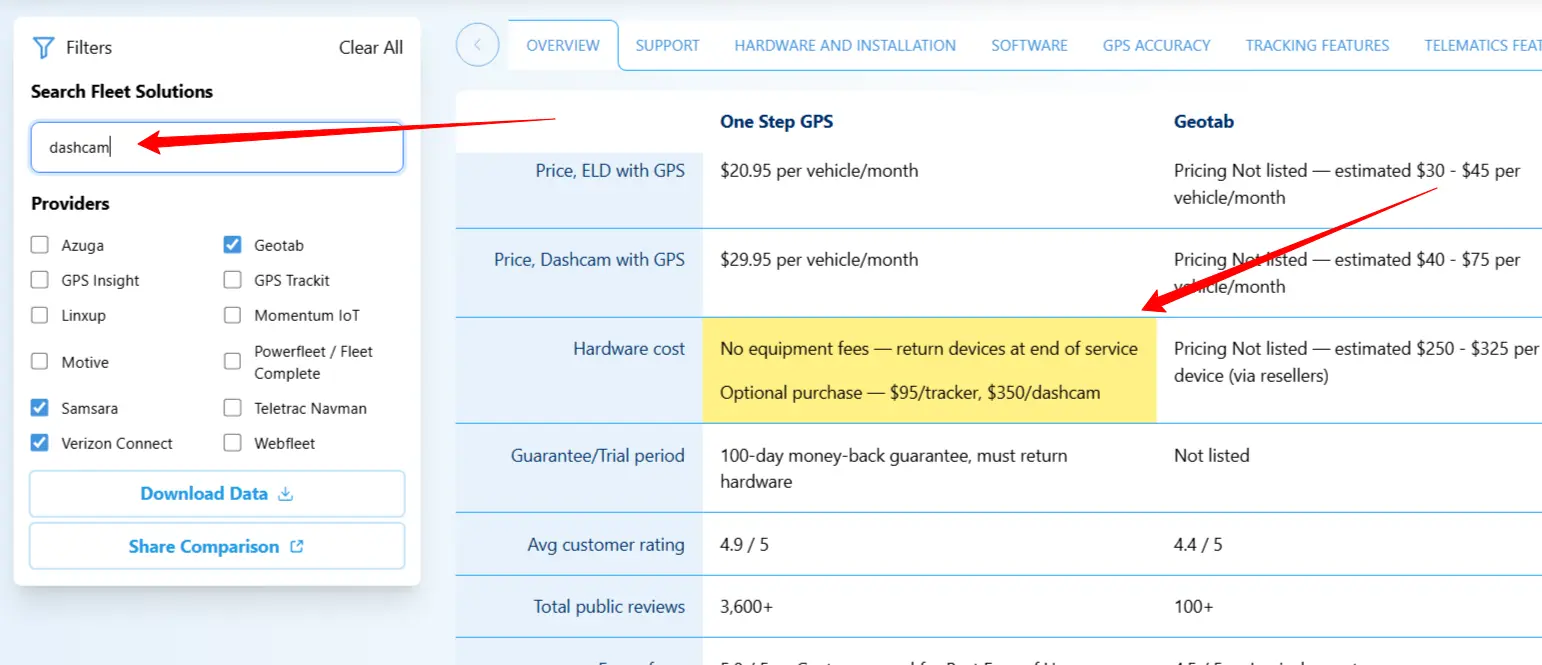Click the Search Fleet Solutions input field
Image resolution: width=1542 pixels, height=665 pixels.
tap(217, 147)
